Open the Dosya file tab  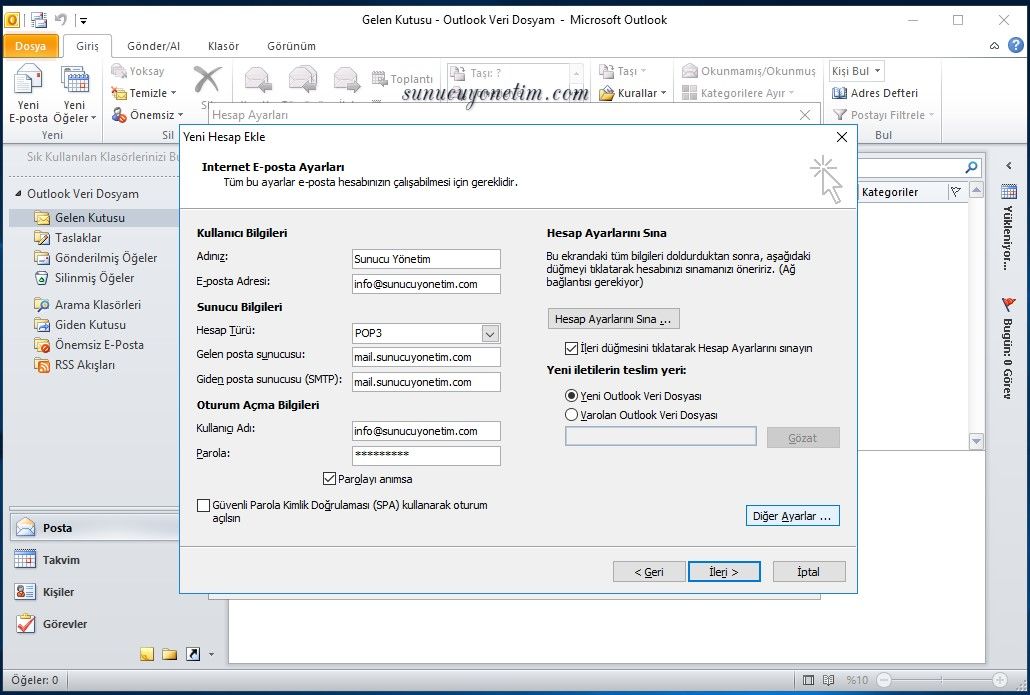coord(30,46)
